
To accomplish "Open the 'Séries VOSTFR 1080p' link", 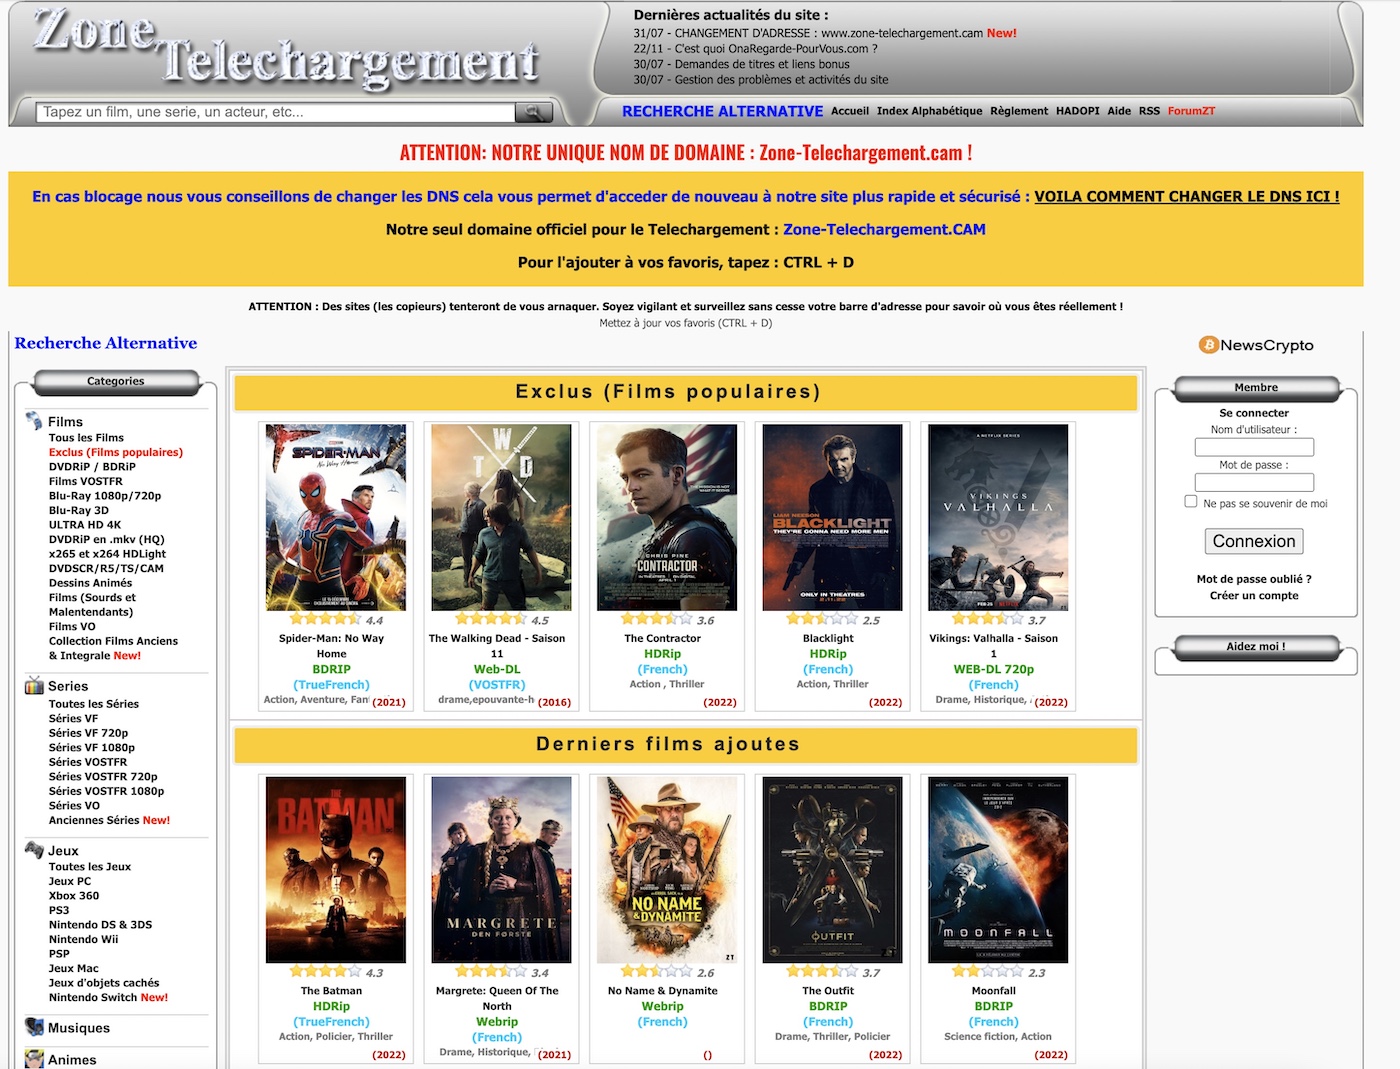I will 106,791.
